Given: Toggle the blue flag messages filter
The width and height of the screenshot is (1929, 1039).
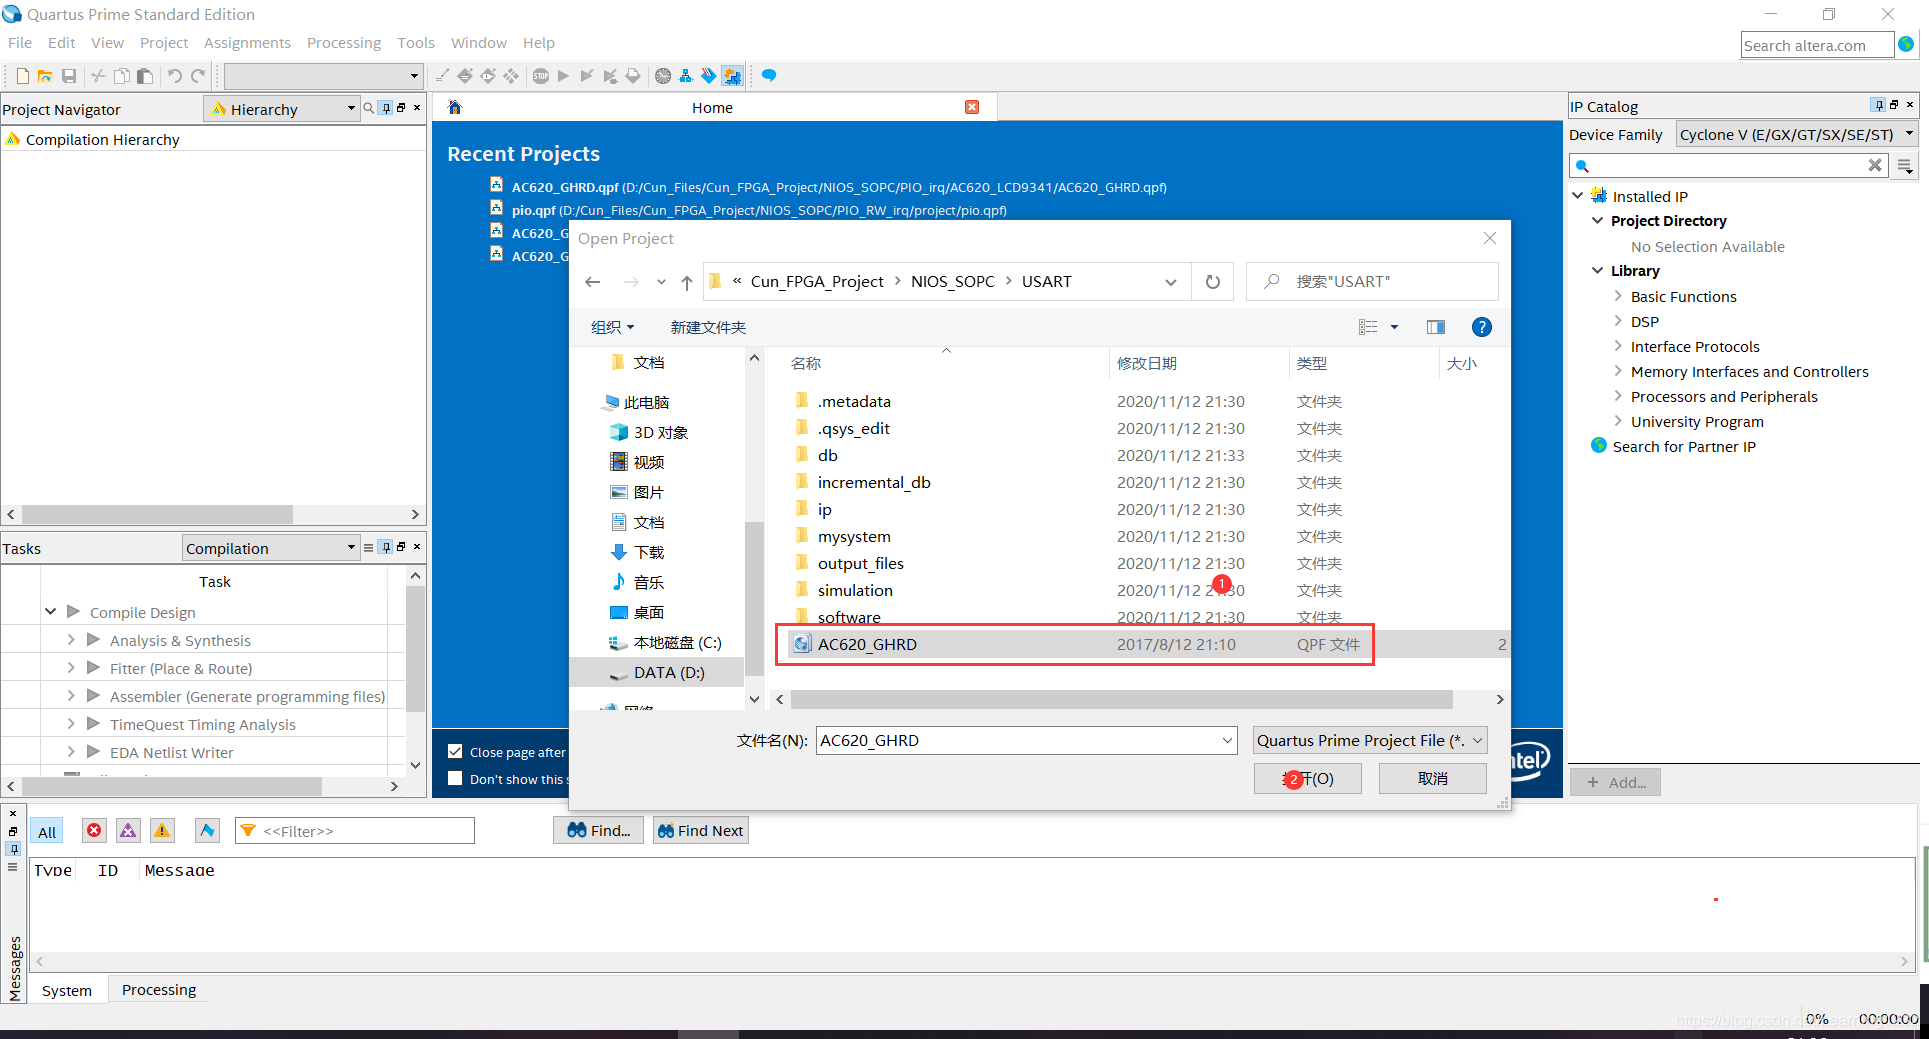Looking at the screenshot, I should pyautogui.click(x=207, y=830).
